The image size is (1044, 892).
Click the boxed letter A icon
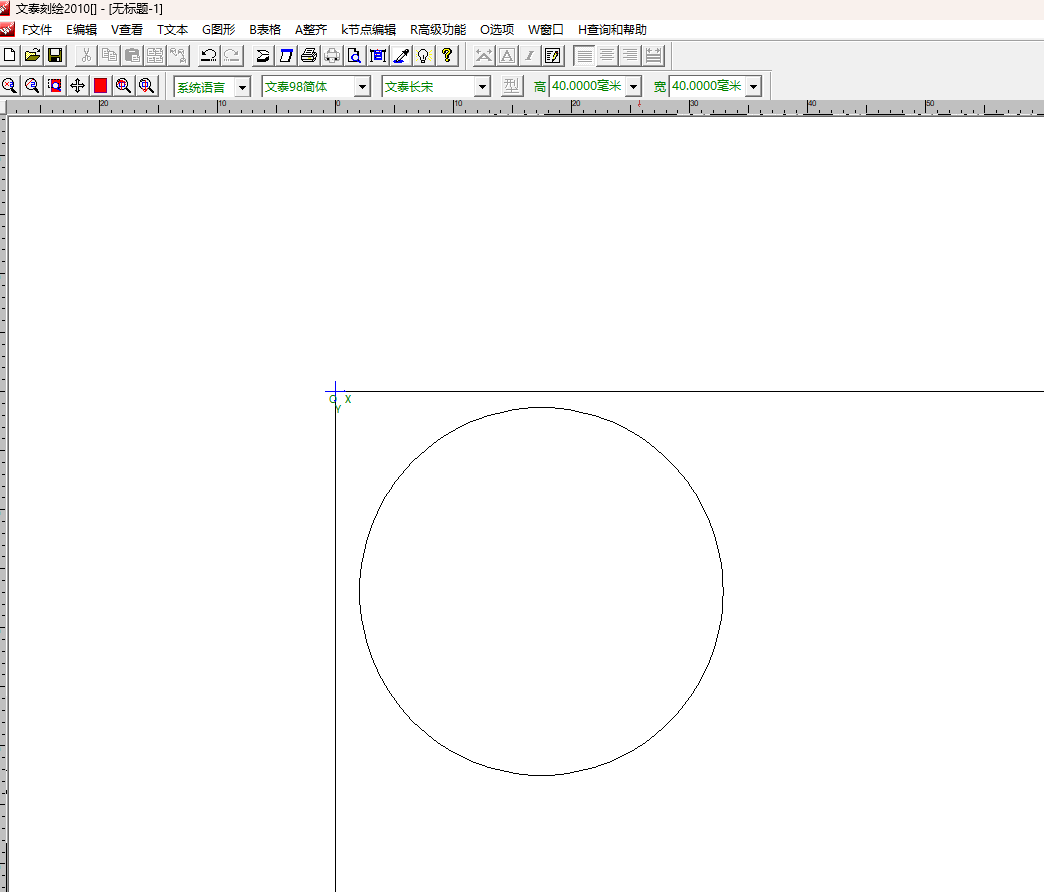pyautogui.click(x=507, y=55)
